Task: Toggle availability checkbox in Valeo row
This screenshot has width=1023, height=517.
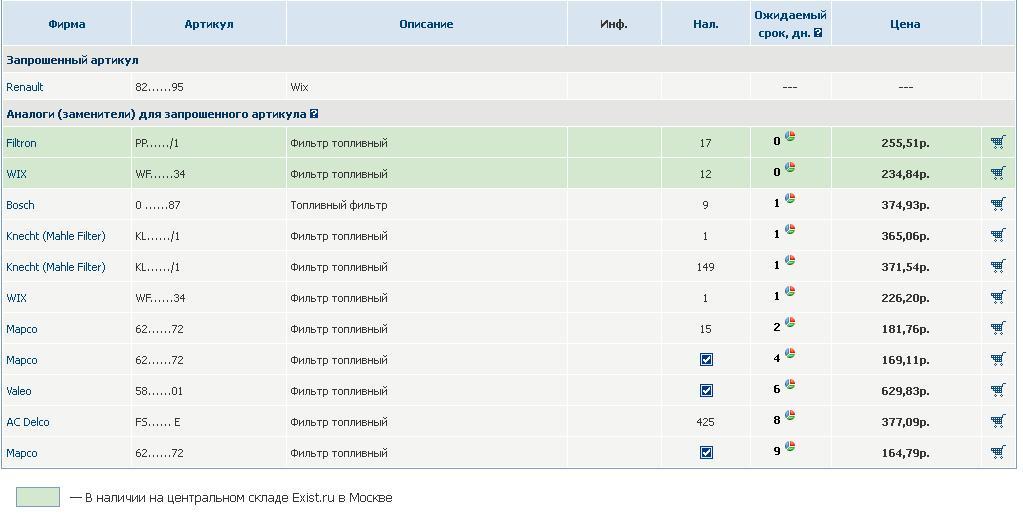Action: (x=706, y=390)
